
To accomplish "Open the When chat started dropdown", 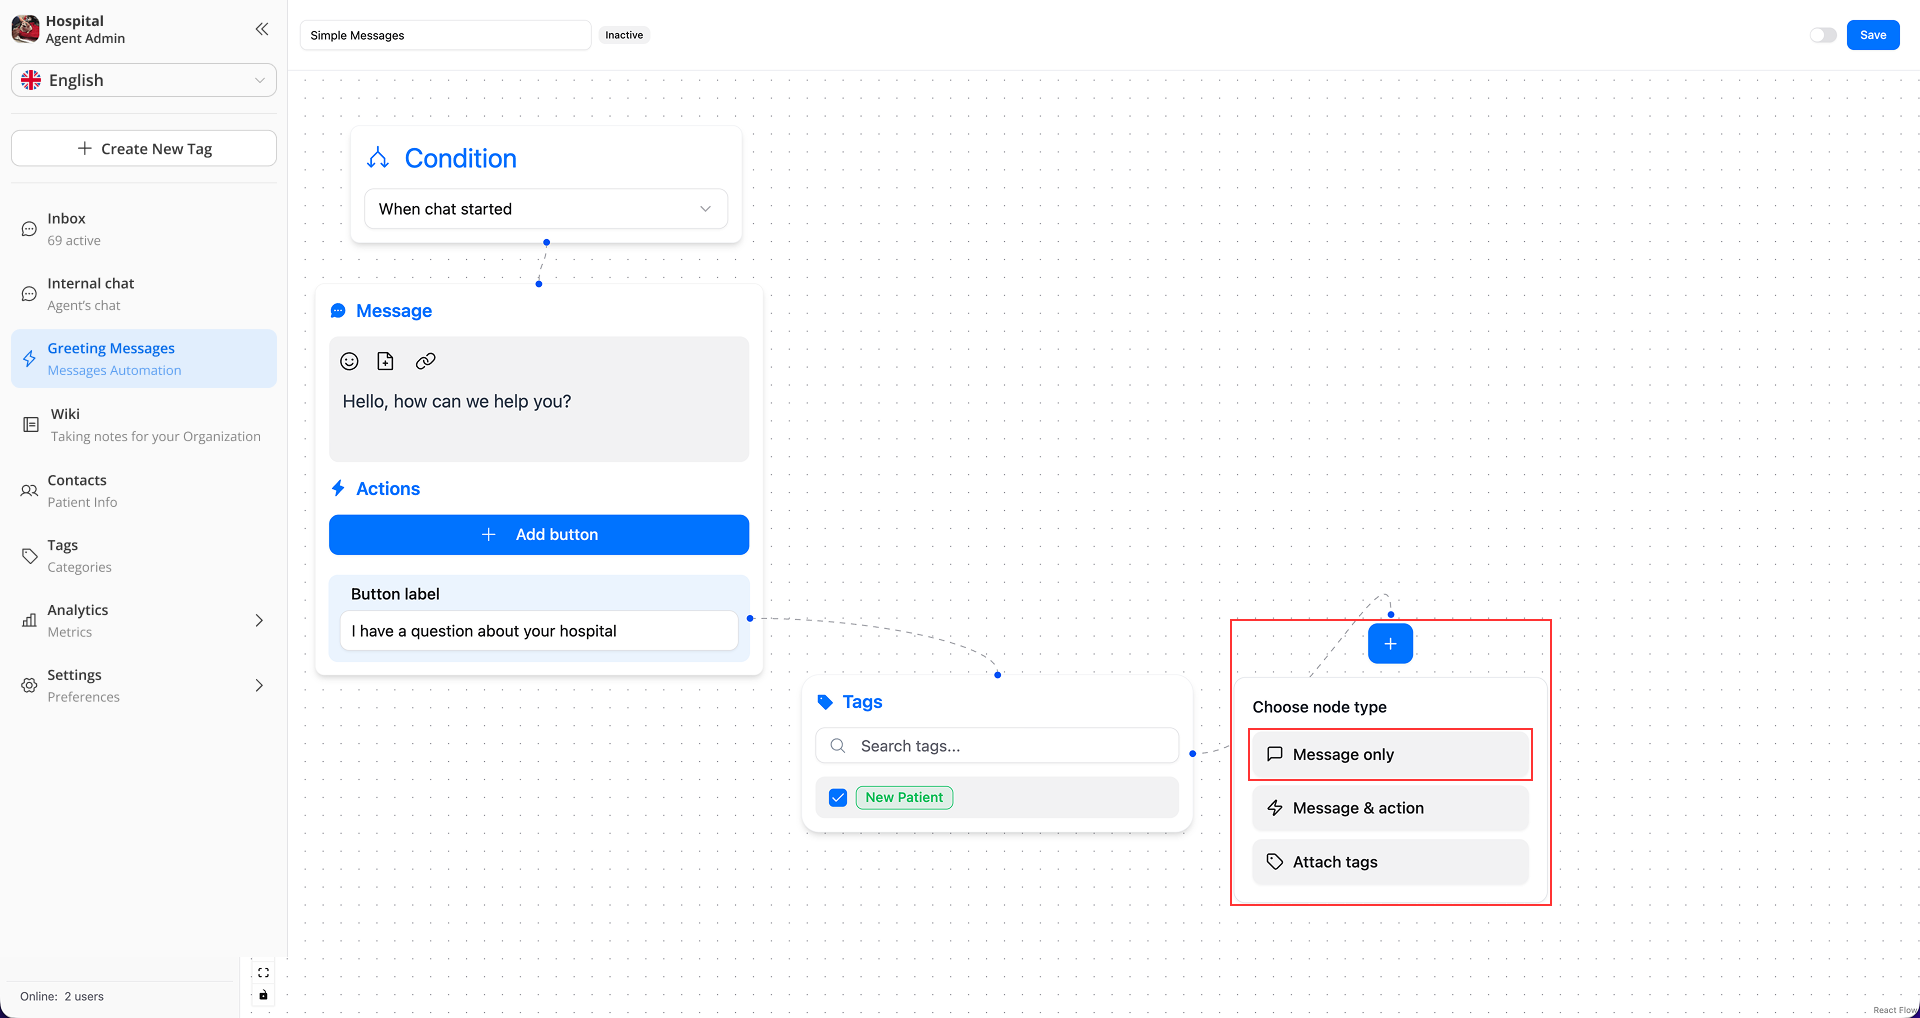I will tap(545, 209).
